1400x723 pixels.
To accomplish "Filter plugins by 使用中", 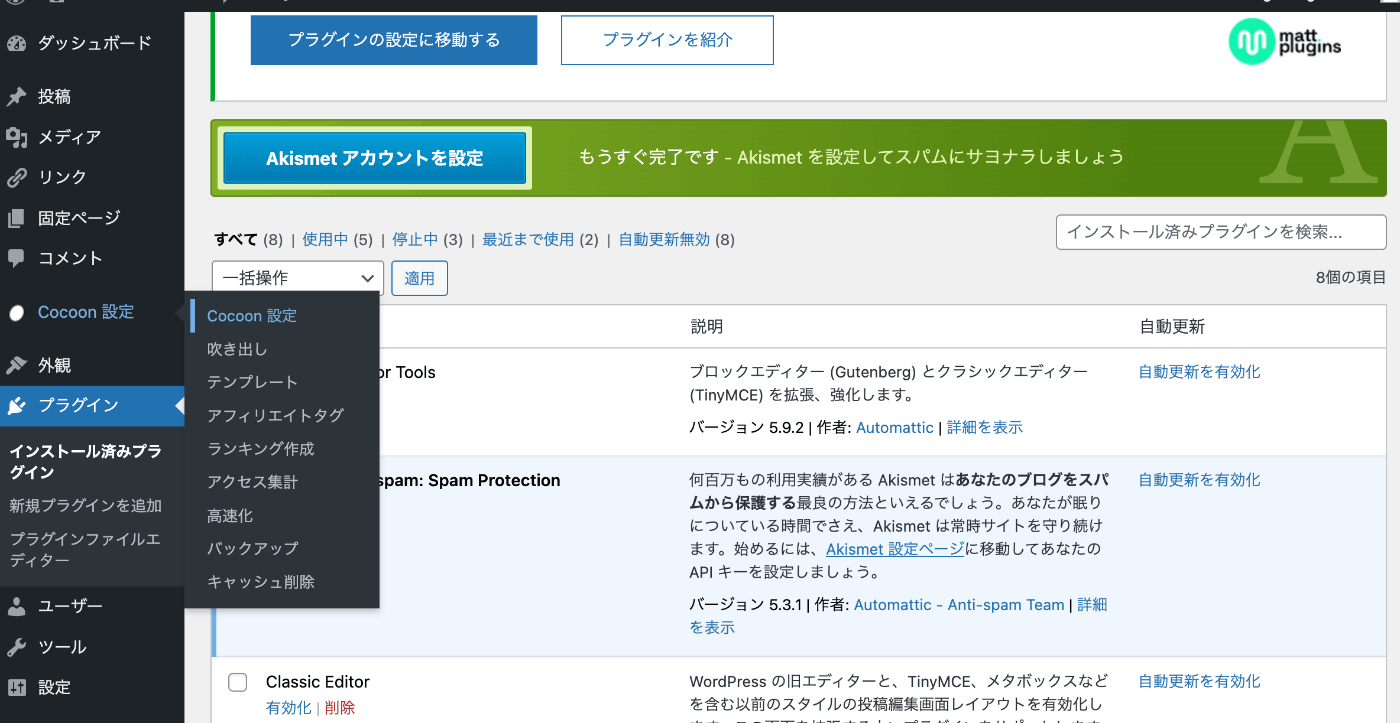I will (325, 240).
